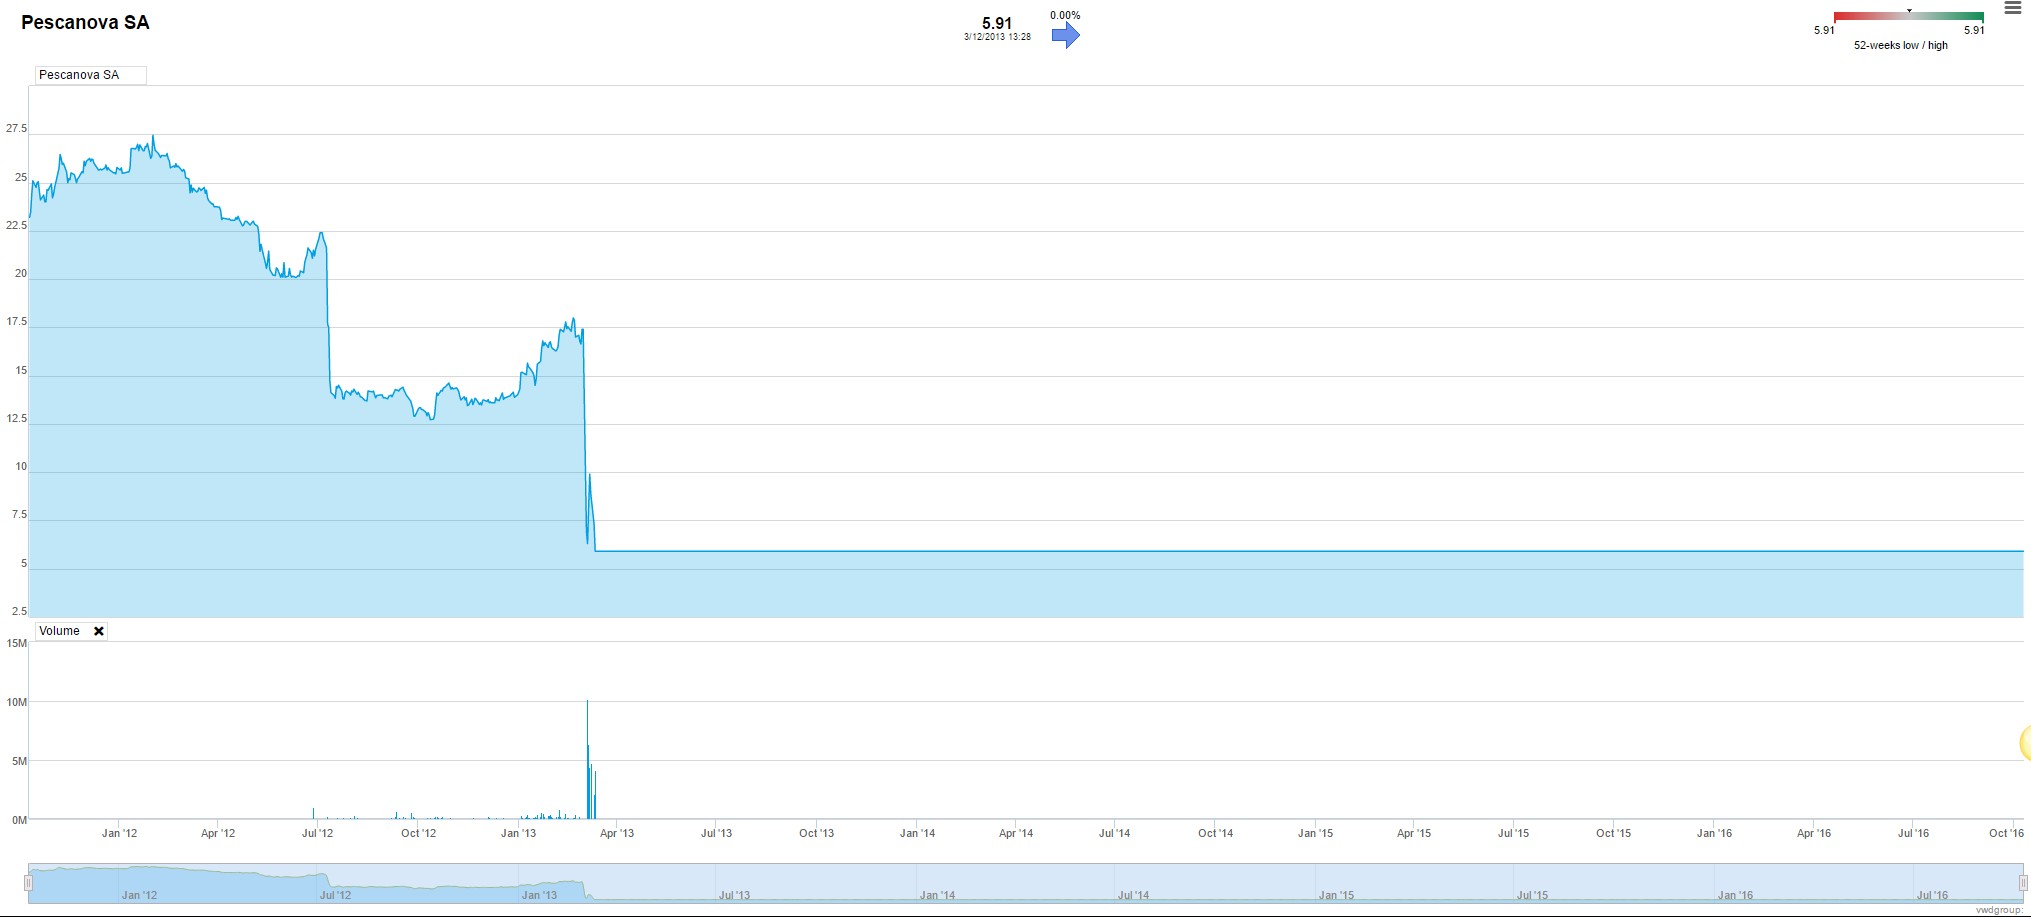
Task: Click navigator timeline at Jan '15
Action: (1336, 895)
